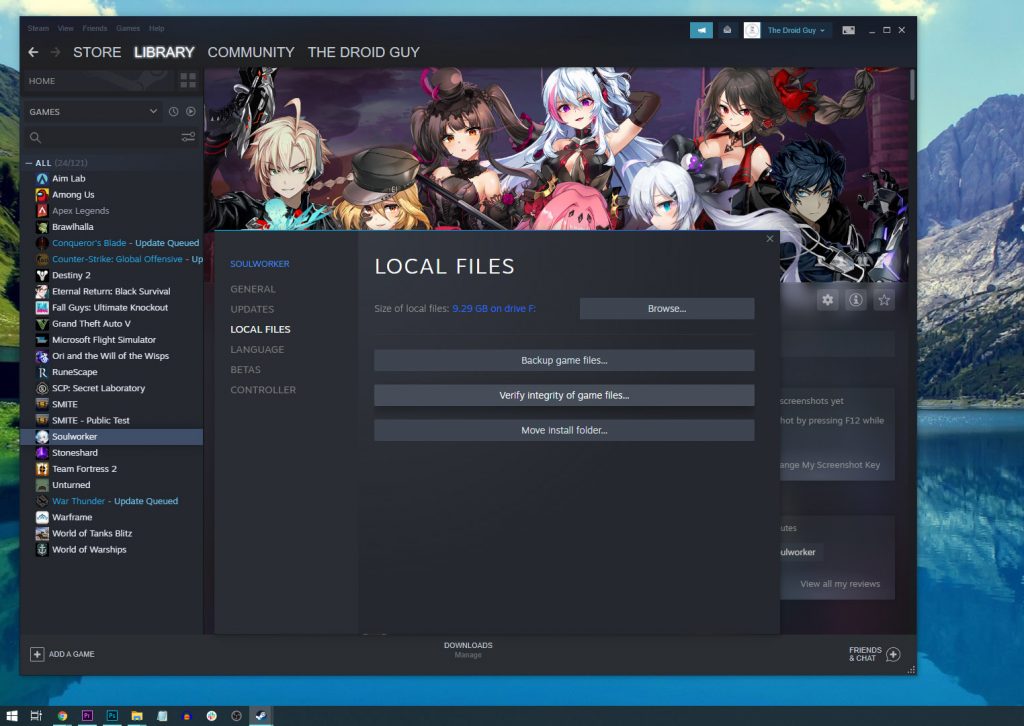Click the Destiny 2 game icon
This screenshot has height=726, width=1024.
tap(42, 276)
